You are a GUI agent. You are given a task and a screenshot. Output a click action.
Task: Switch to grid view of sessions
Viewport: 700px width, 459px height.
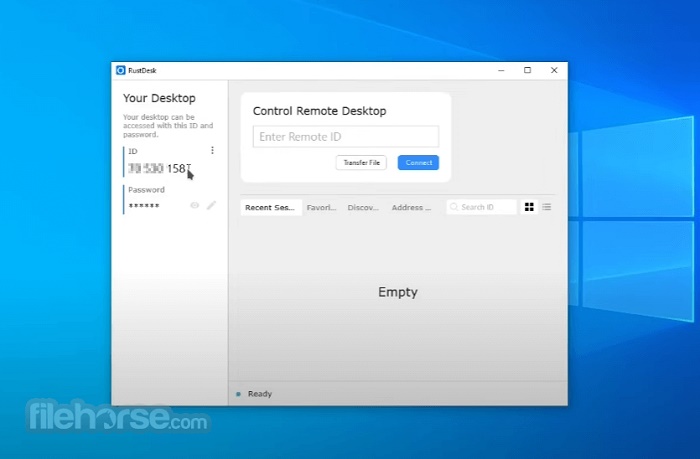pos(530,207)
